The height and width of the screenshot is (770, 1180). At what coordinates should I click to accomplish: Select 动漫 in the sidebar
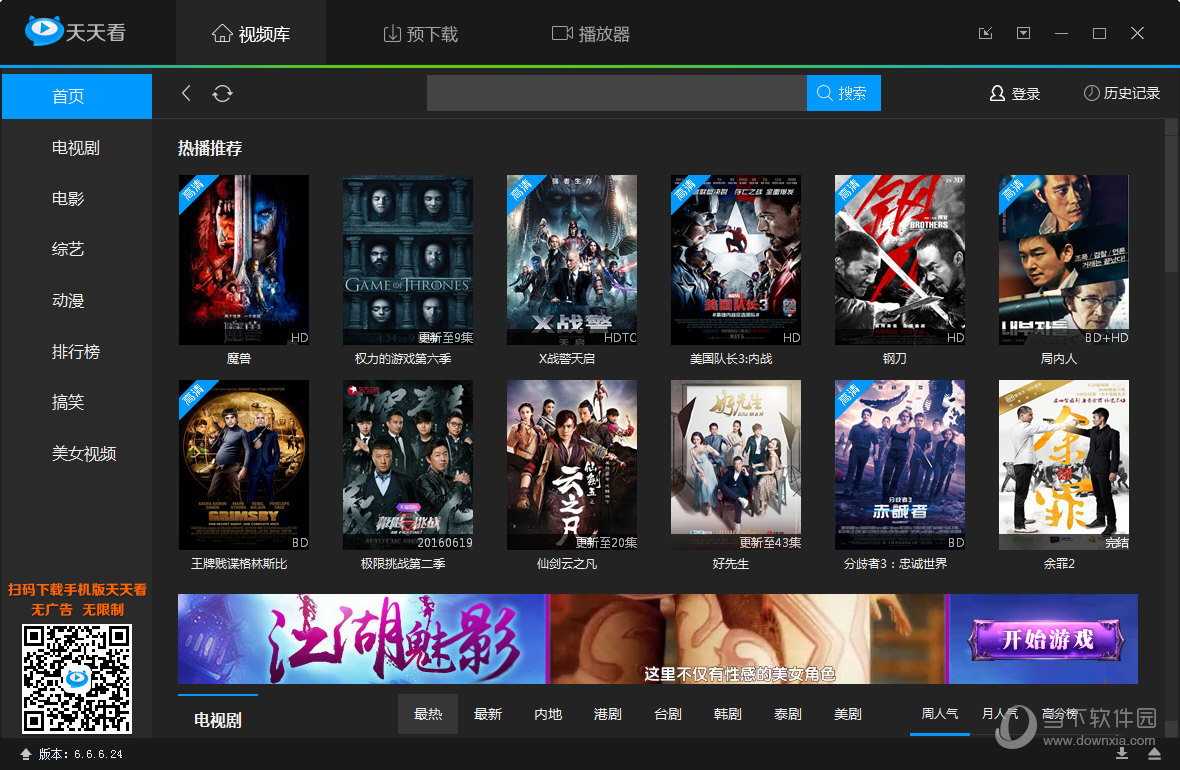click(x=68, y=300)
